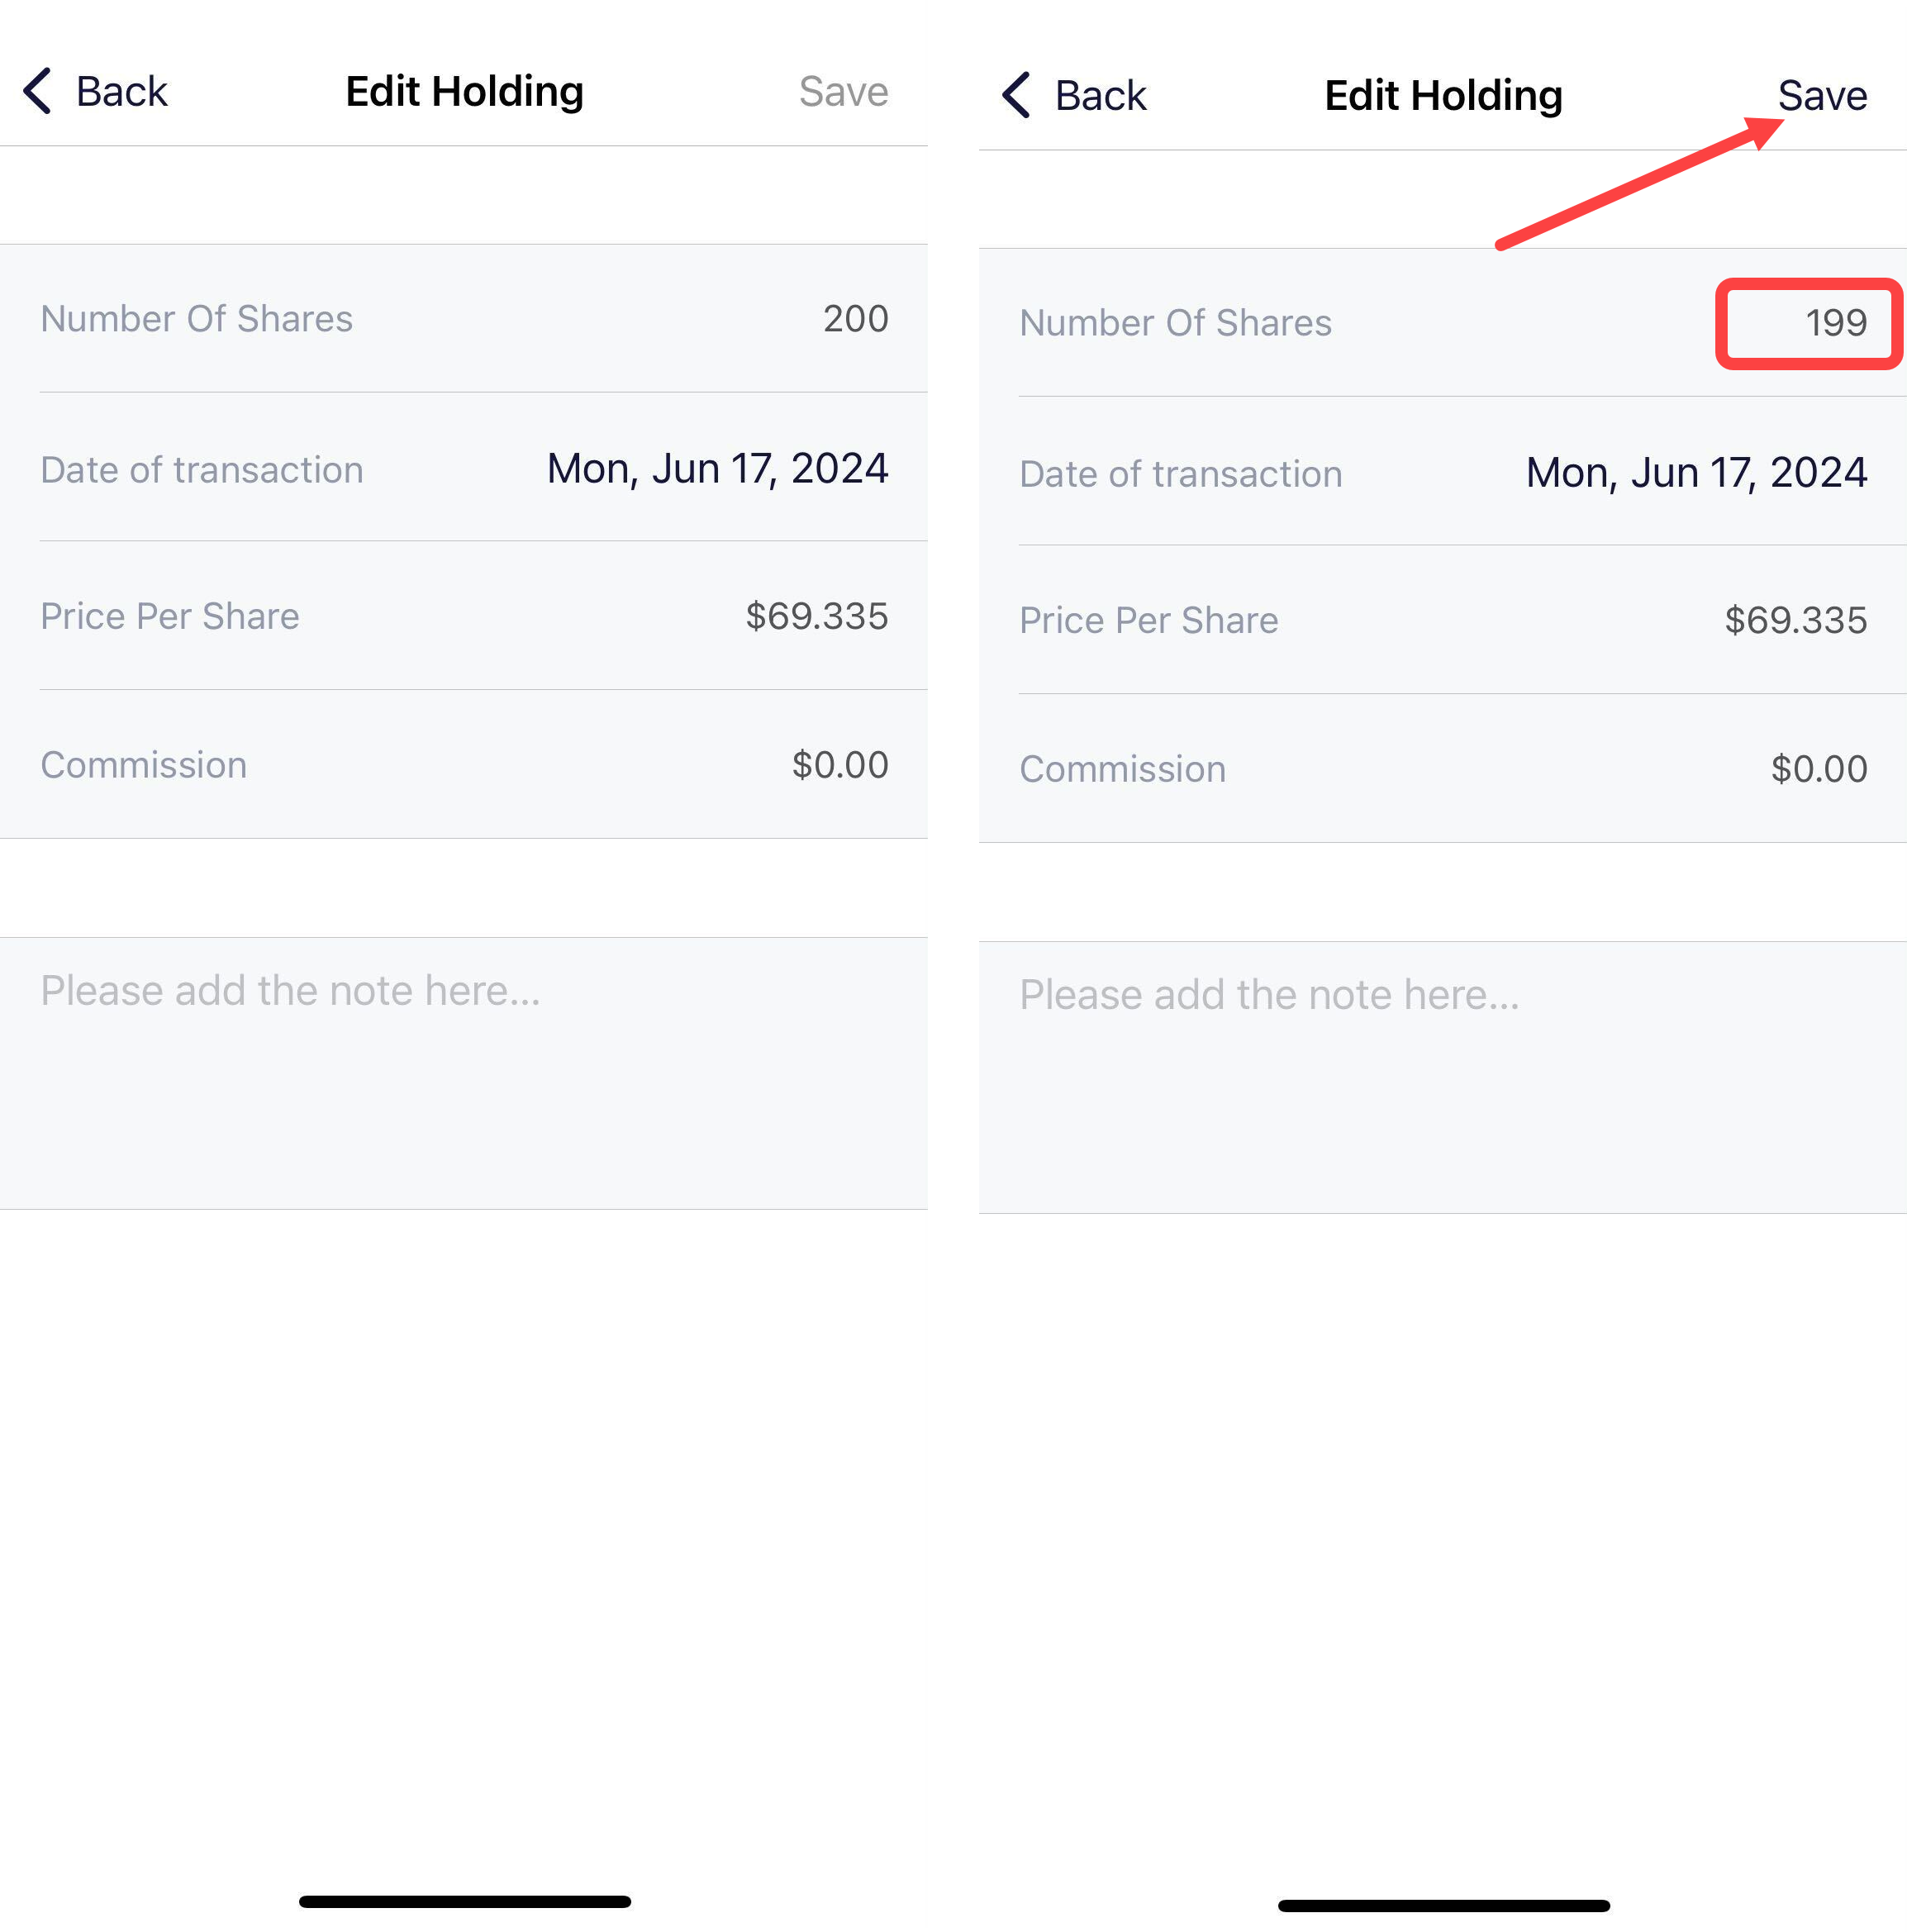Tap the Back chevron on right screen
Screen dimensions: 1907x1932
pyautogui.click(x=1016, y=95)
